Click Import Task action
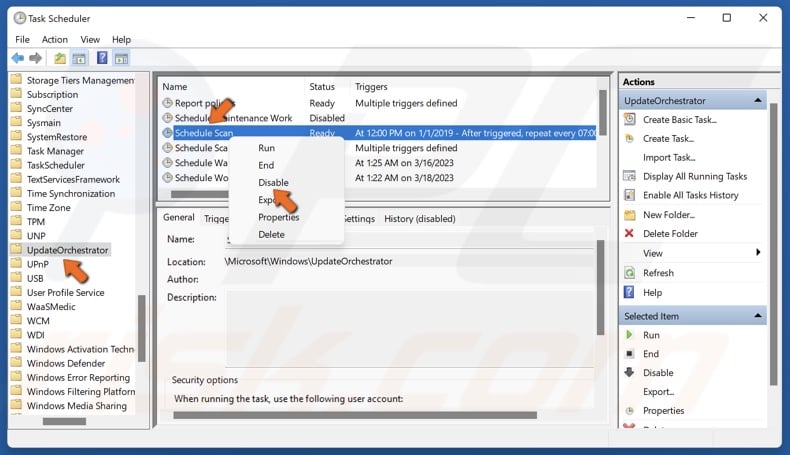Viewport: 790px width, 455px height. pos(669,158)
